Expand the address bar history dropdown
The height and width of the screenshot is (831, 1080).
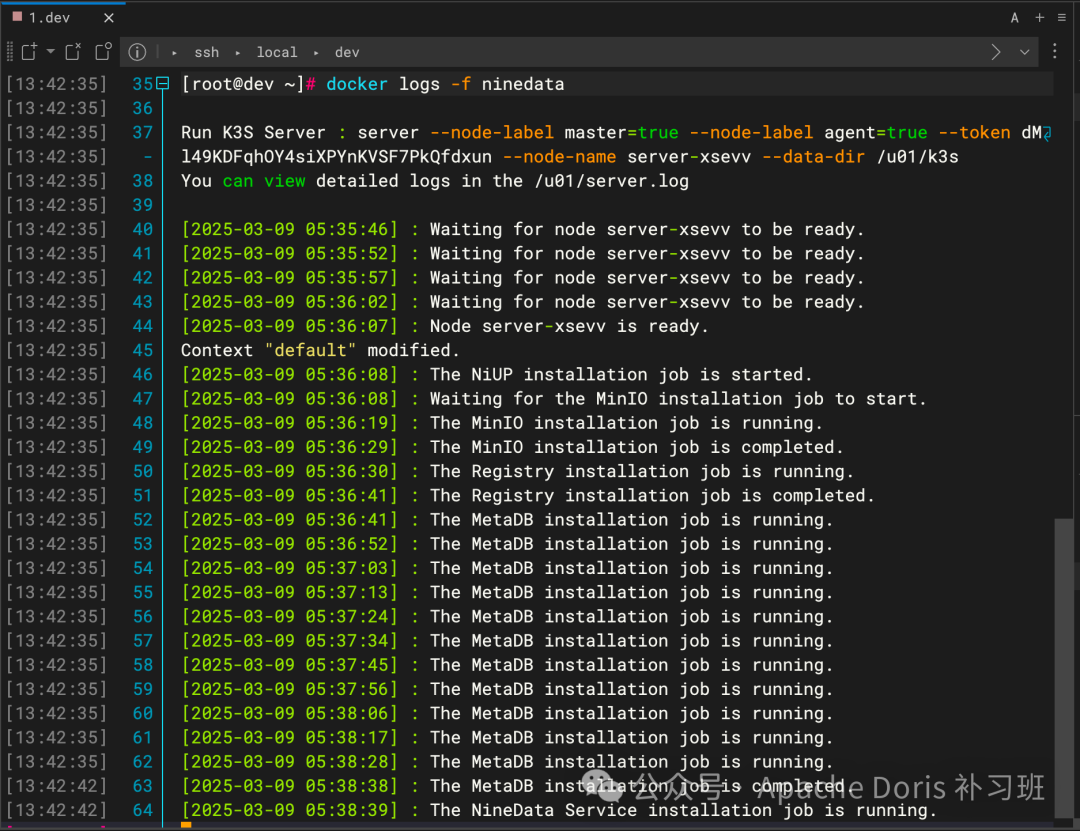tap(1024, 52)
